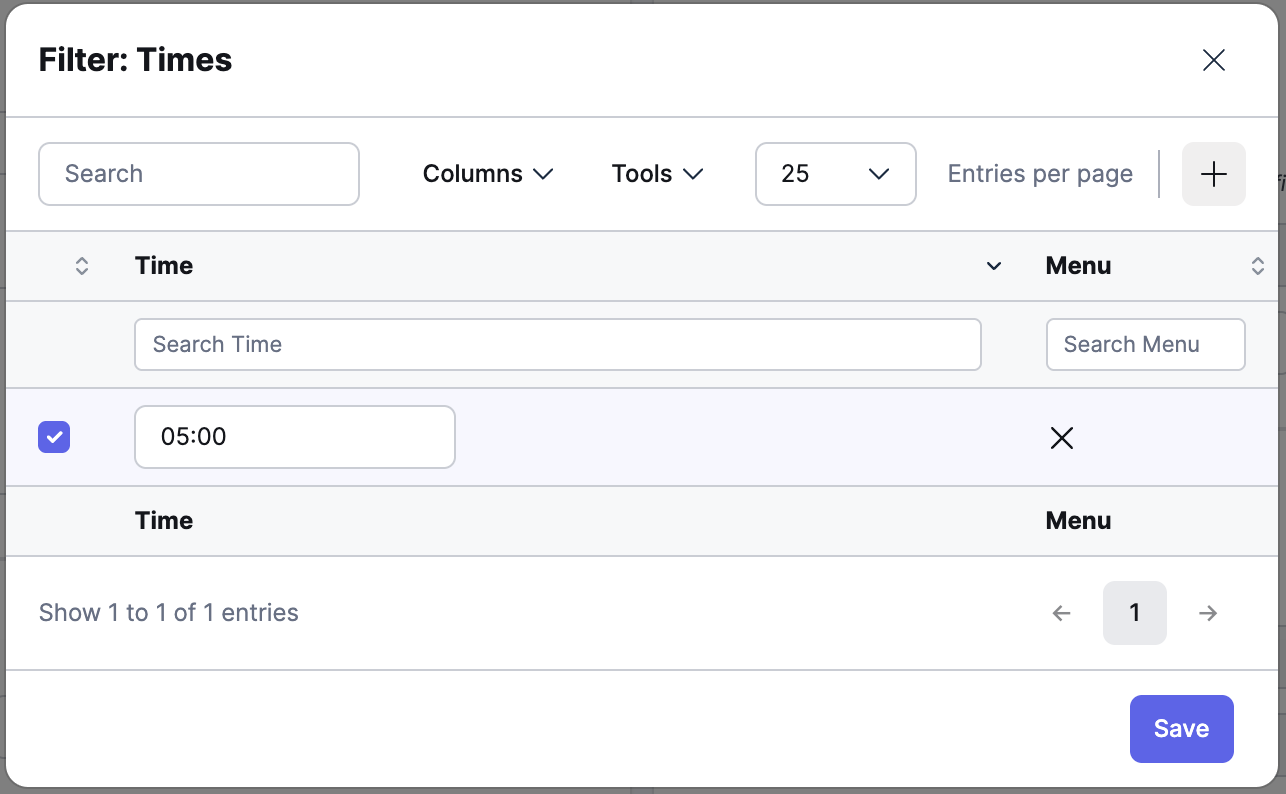Open the Columns dropdown
The height and width of the screenshot is (794, 1286).
pyautogui.click(x=488, y=174)
